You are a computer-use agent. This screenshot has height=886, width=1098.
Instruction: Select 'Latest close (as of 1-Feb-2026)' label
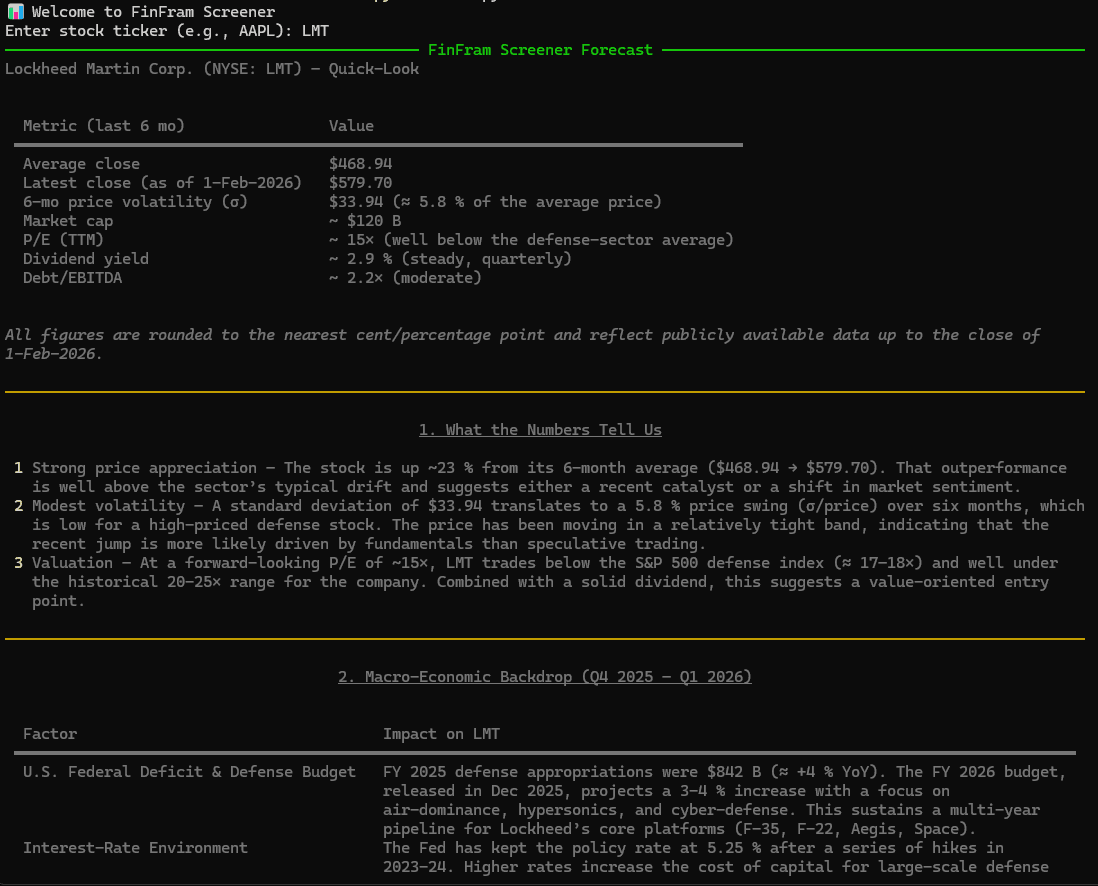pyautogui.click(x=162, y=183)
